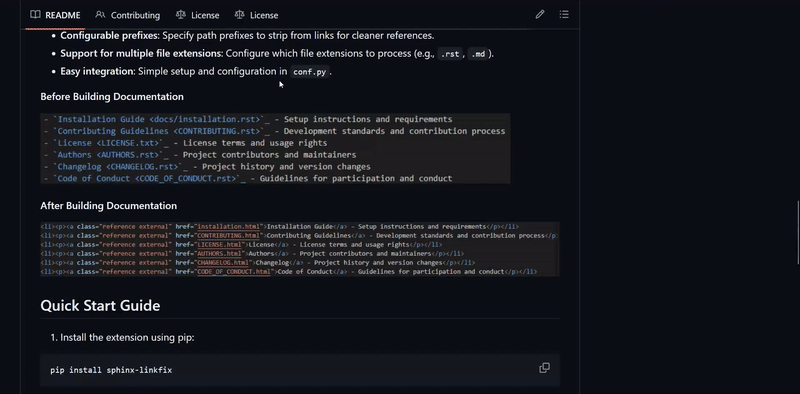The image size is (800, 394).
Task: Click the Installation Guide code line
Action: point(247,119)
